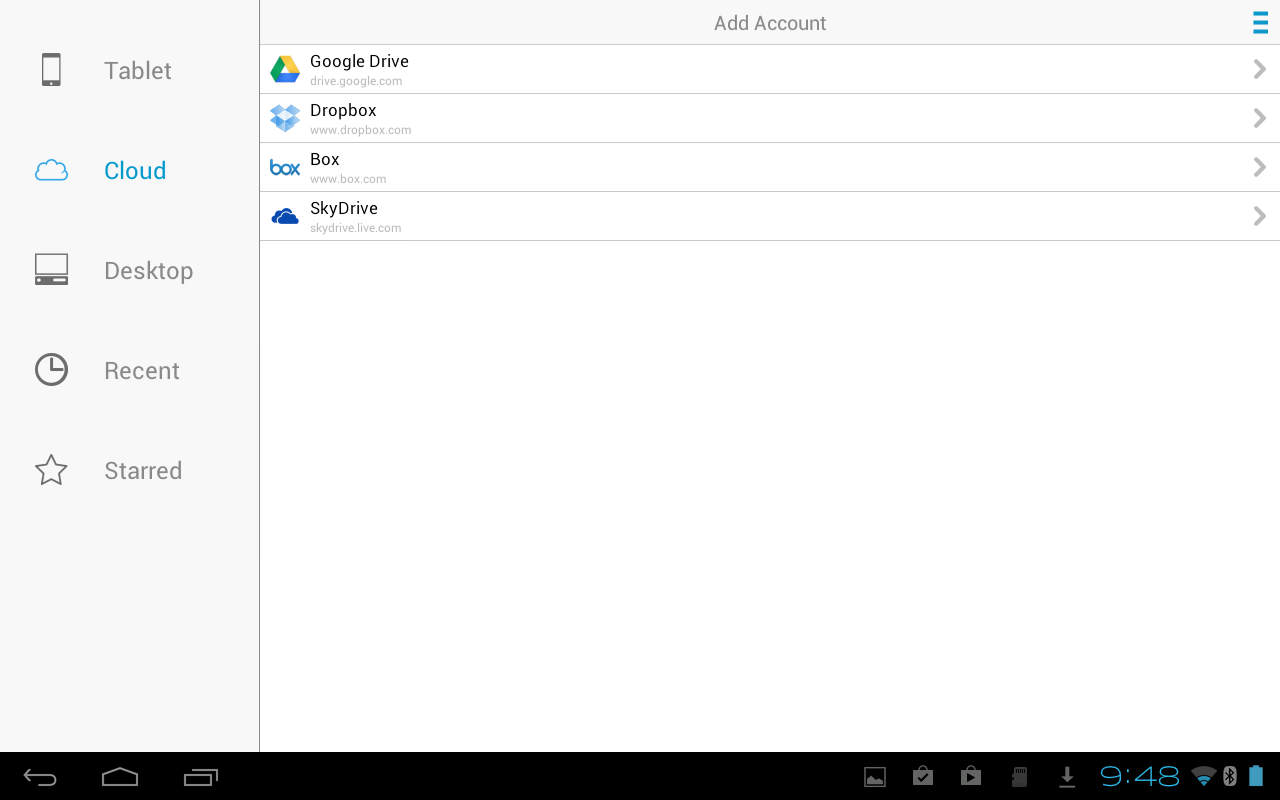1280x800 pixels.
Task: Click the Google Drive logo
Action: click(284, 68)
